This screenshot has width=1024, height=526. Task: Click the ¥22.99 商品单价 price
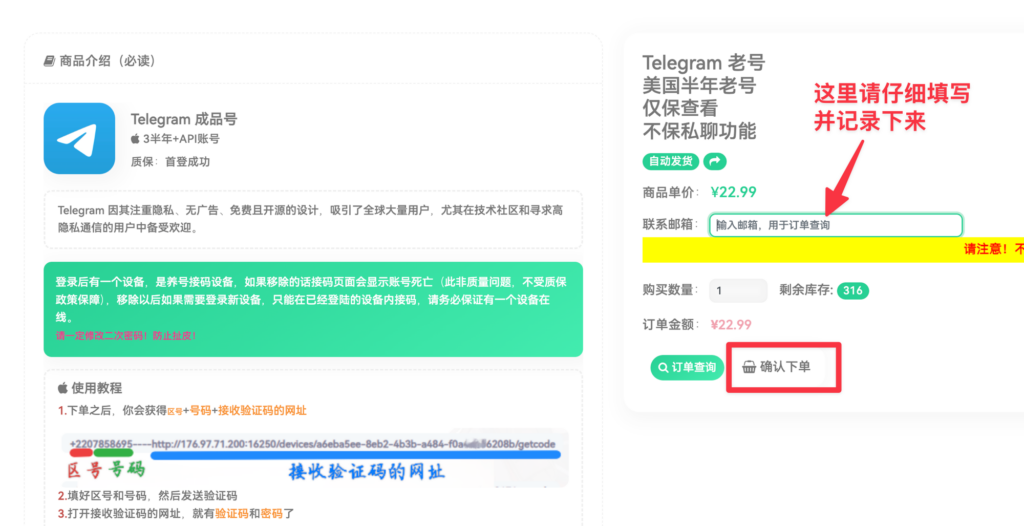click(733, 192)
